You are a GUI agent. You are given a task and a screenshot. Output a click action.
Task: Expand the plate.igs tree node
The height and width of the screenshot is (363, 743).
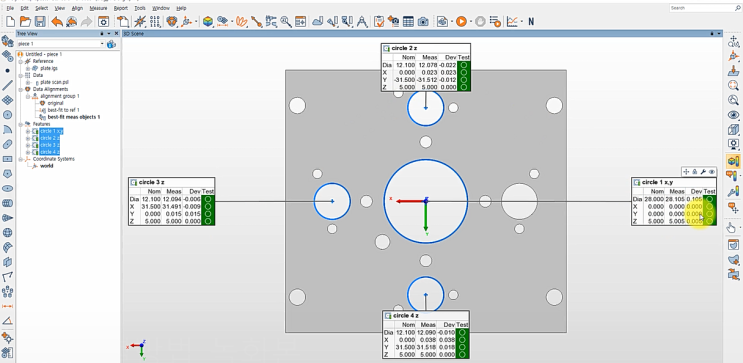coord(28,68)
